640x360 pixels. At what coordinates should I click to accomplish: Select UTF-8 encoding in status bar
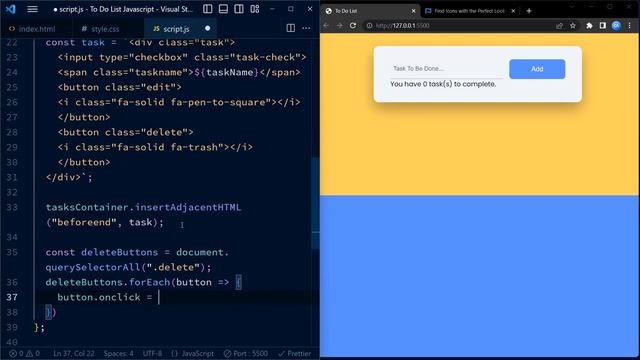(x=152, y=353)
